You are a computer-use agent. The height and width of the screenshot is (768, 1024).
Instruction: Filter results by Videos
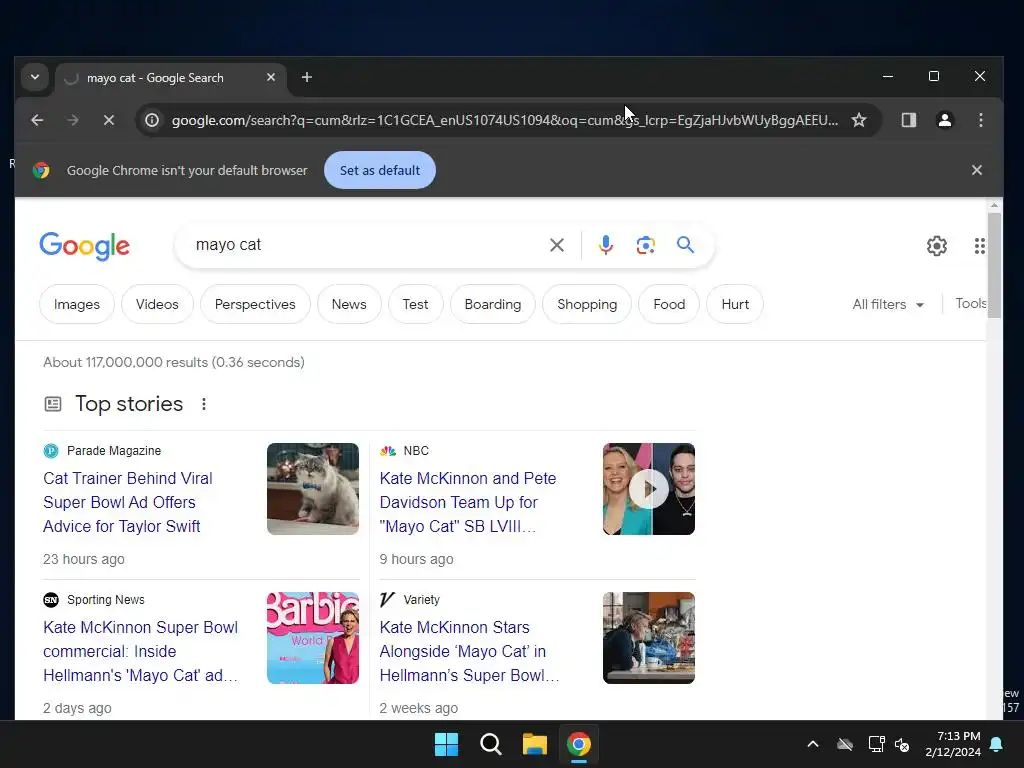157,304
